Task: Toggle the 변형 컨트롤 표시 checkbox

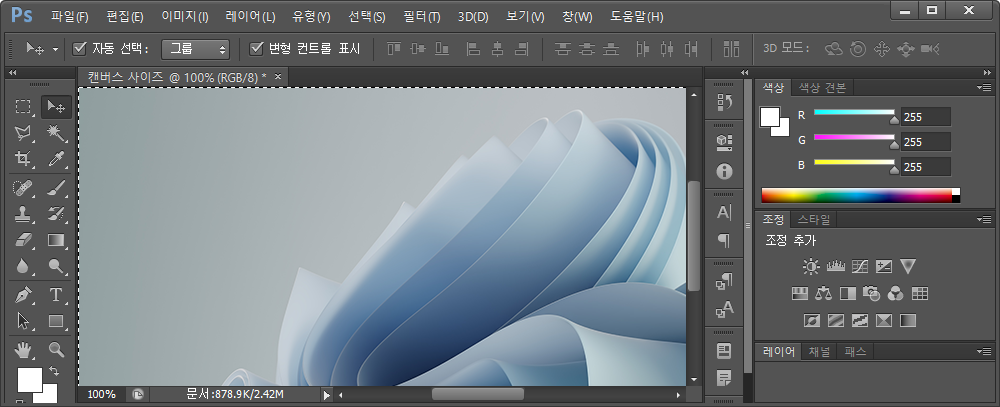Action: [256, 48]
